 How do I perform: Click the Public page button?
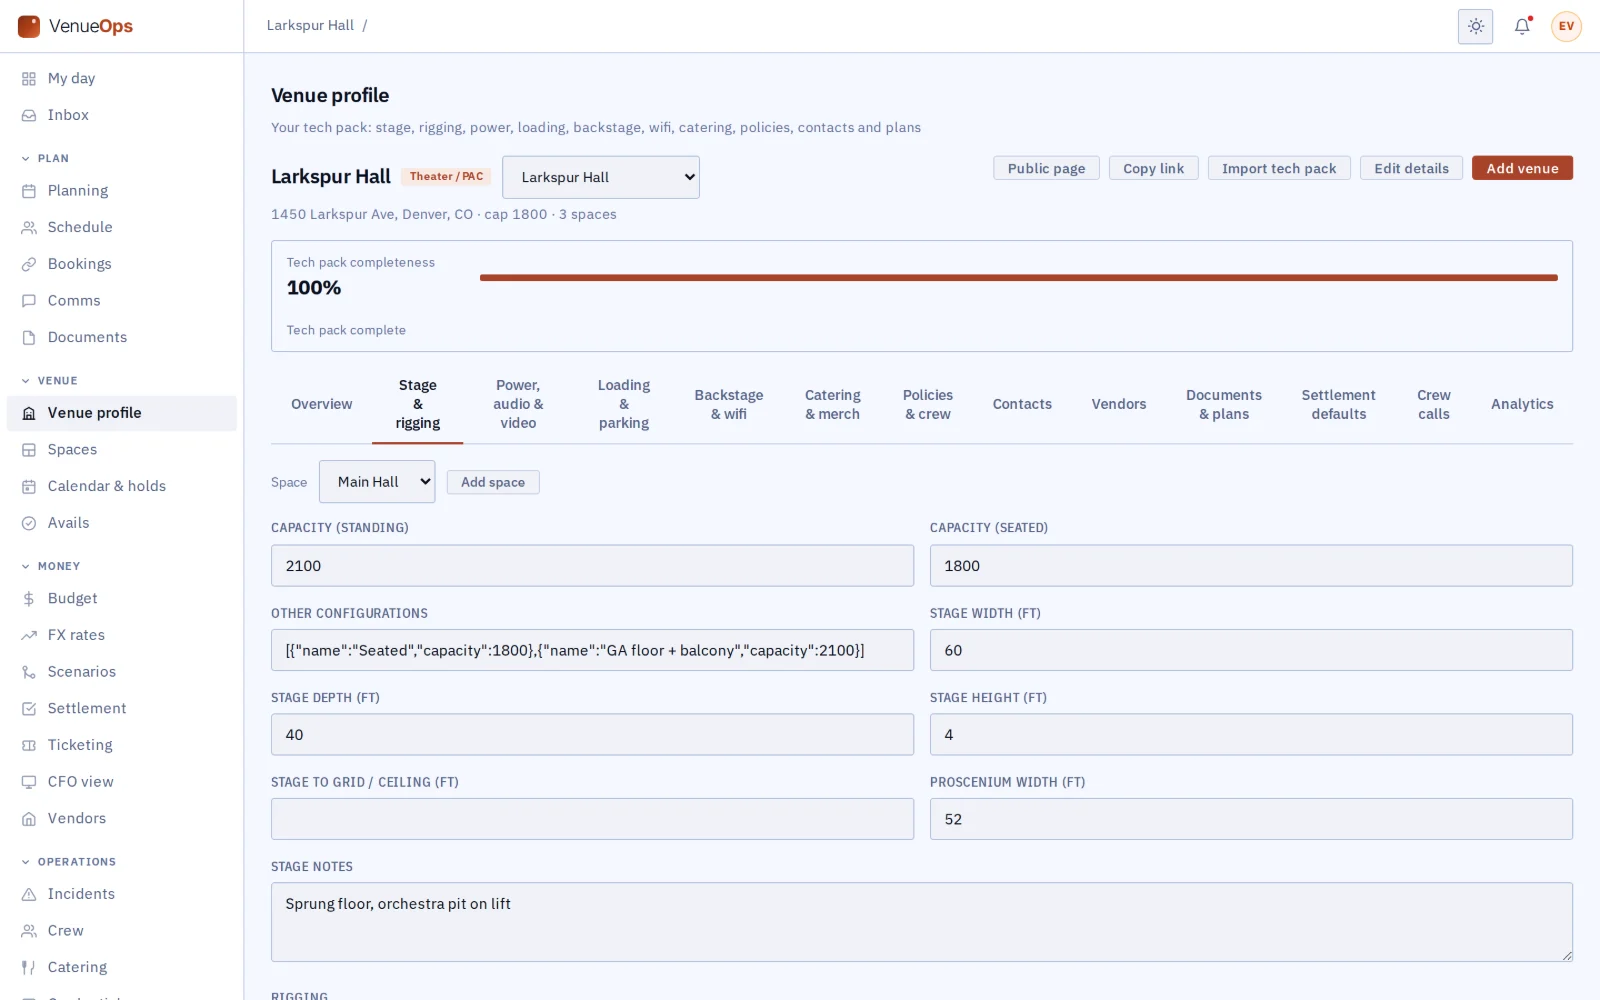pyautogui.click(x=1046, y=168)
